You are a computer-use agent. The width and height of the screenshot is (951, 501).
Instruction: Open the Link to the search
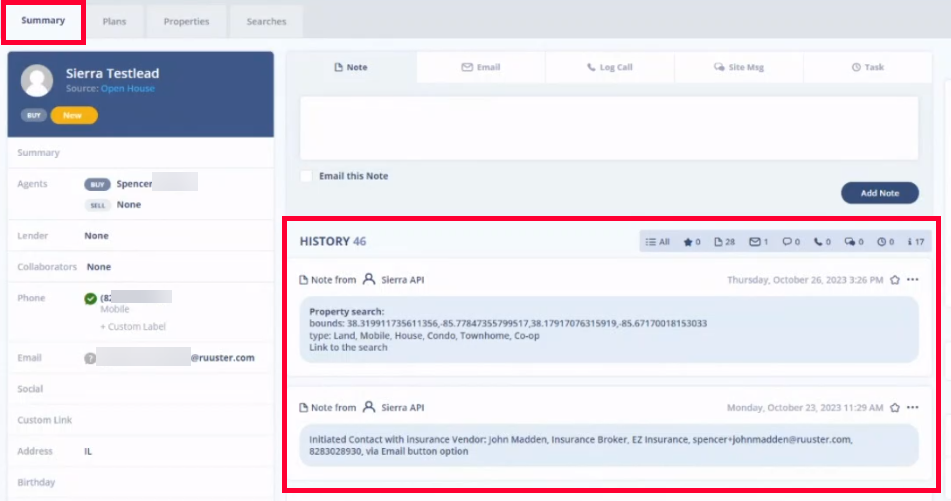coord(348,348)
